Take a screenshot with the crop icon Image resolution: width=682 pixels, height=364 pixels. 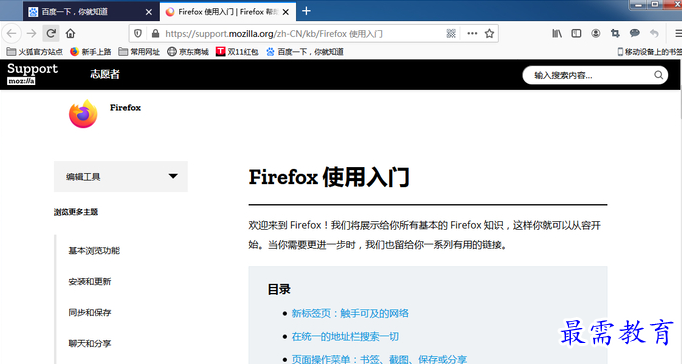click(x=615, y=33)
